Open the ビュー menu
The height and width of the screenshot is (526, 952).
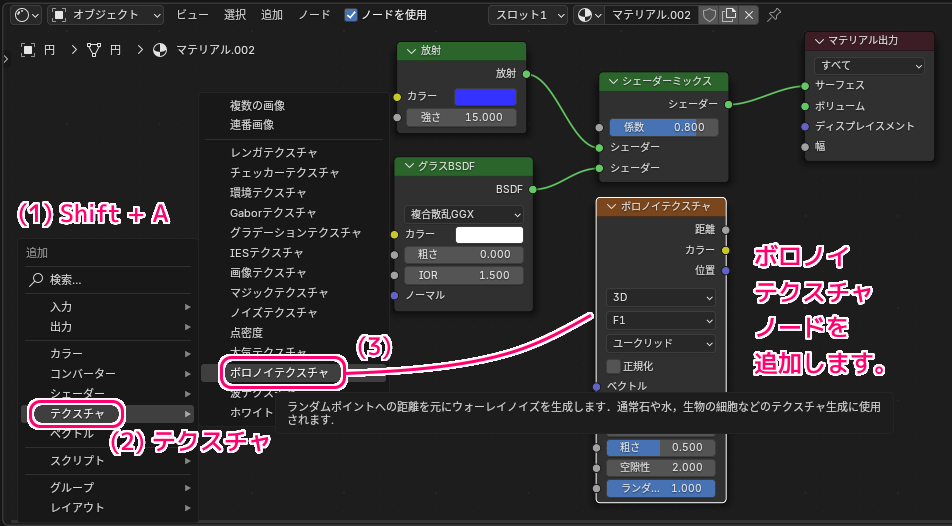192,15
